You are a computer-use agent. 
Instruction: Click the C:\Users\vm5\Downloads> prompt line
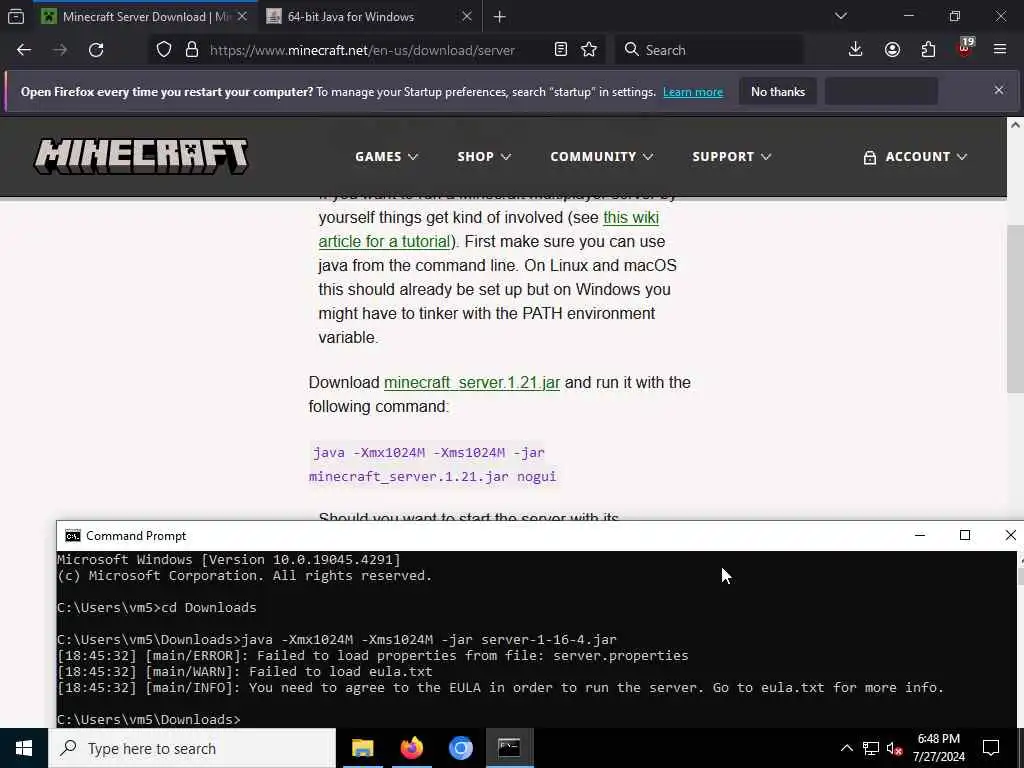tap(149, 720)
